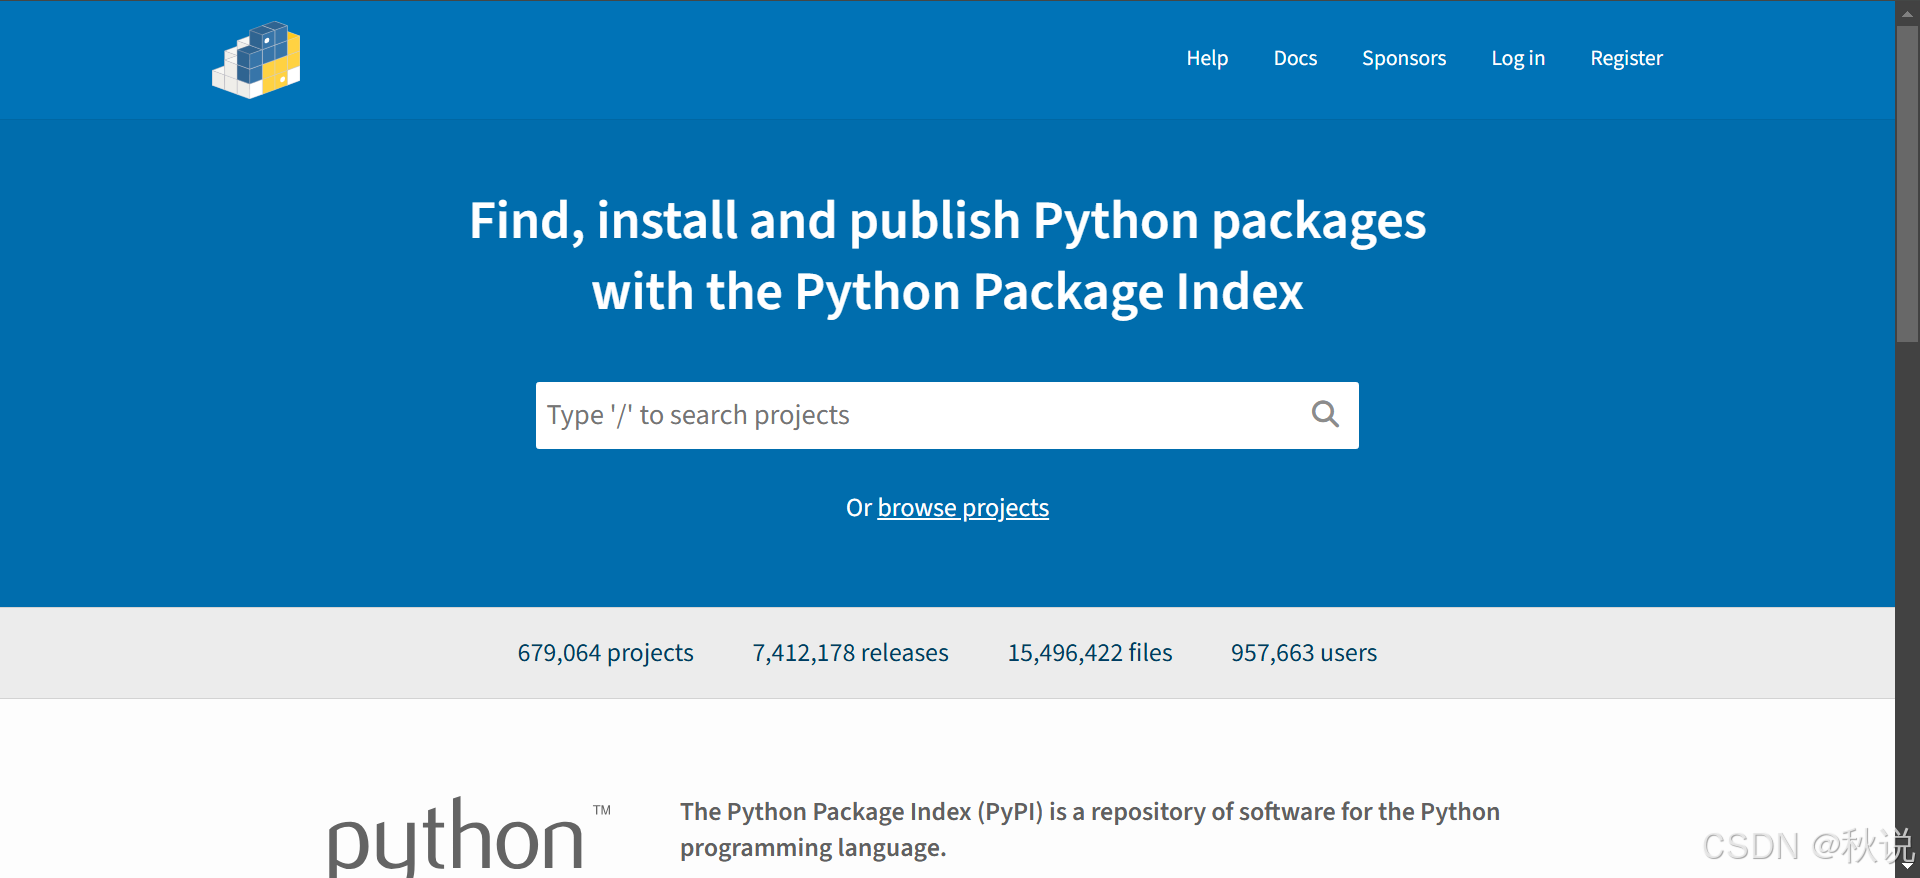
Task: Click the PyPI cube logo
Action: click(x=256, y=60)
